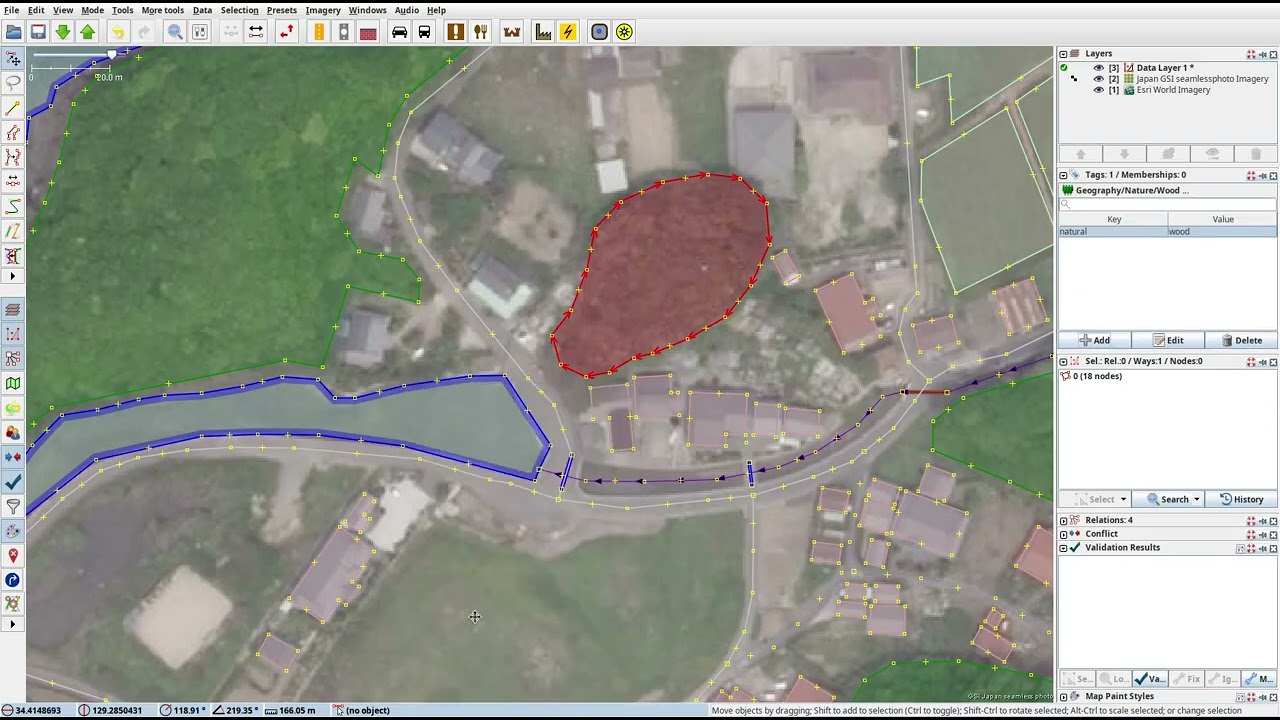
Task: Click the yellow sun icon in toolbar
Action: coord(624,32)
